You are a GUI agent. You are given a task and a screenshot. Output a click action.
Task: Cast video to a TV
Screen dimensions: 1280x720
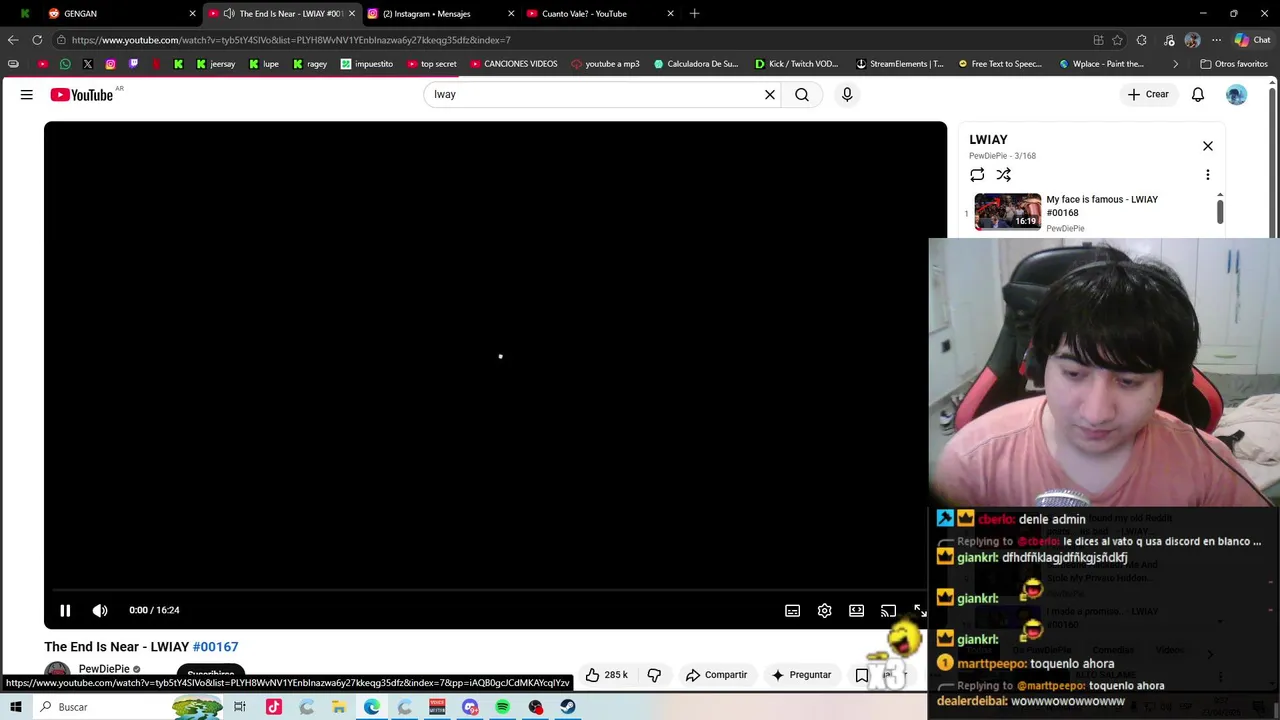tap(888, 610)
